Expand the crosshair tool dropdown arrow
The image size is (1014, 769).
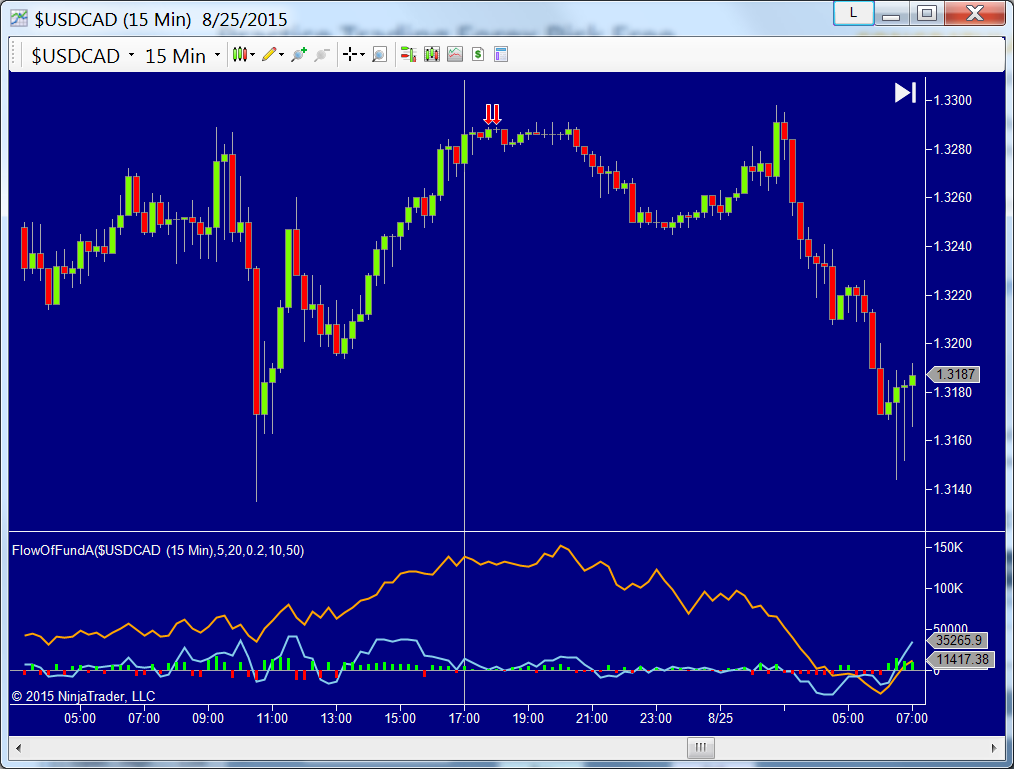pos(363,54)
